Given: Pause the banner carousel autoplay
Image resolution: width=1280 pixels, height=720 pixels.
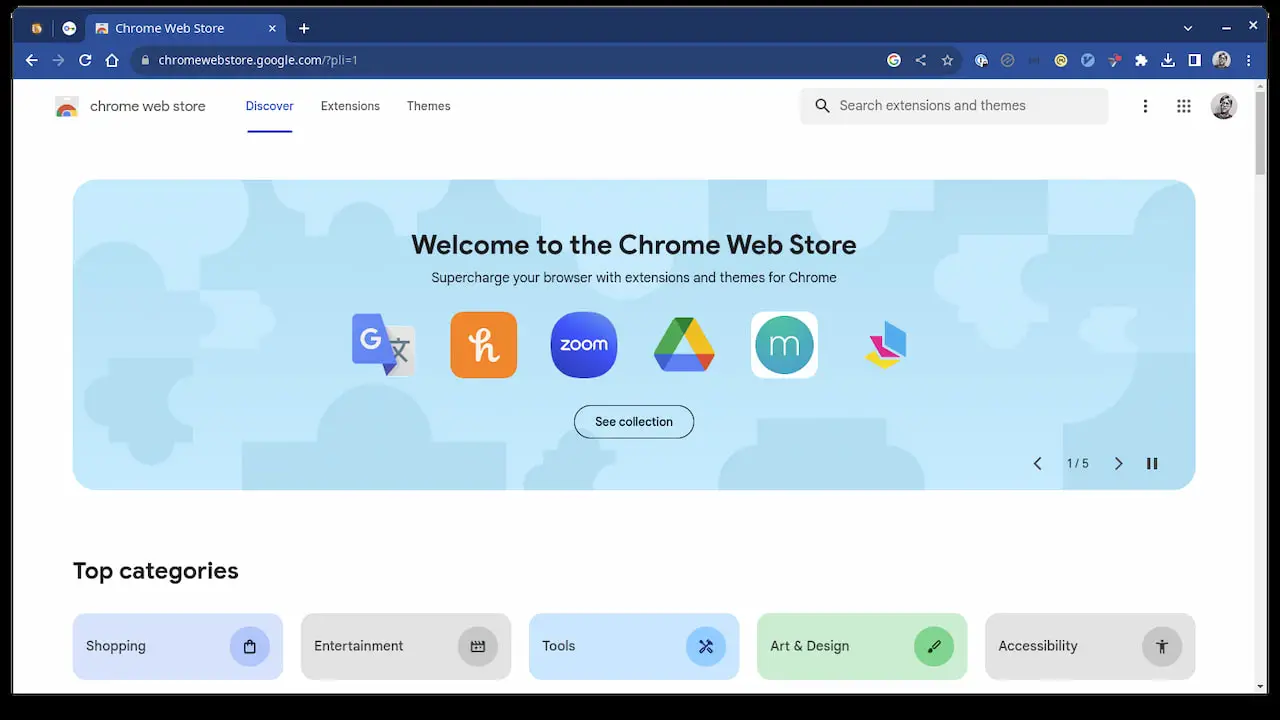Looking at the screenshot, I should [x=1151, y=463].
